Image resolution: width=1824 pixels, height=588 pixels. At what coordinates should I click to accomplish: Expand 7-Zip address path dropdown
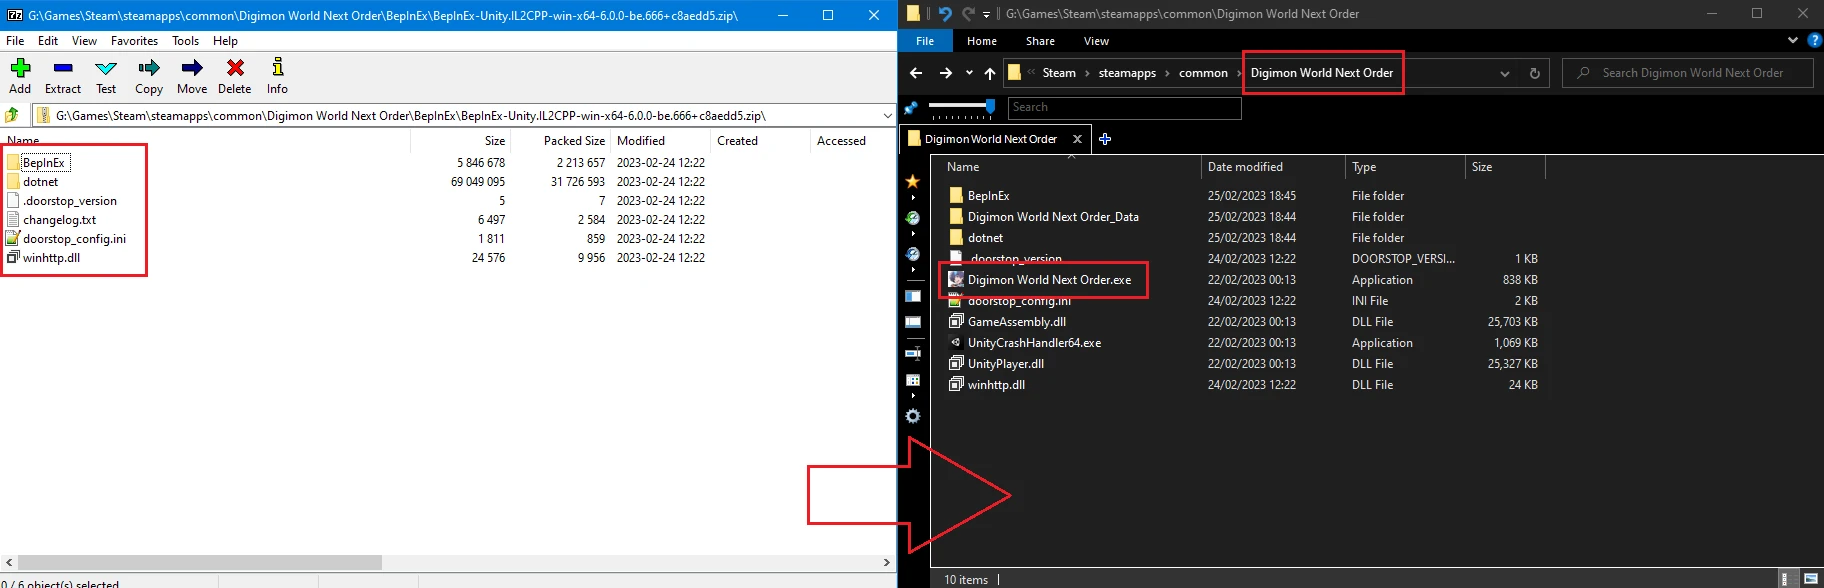tap(887, 116)
